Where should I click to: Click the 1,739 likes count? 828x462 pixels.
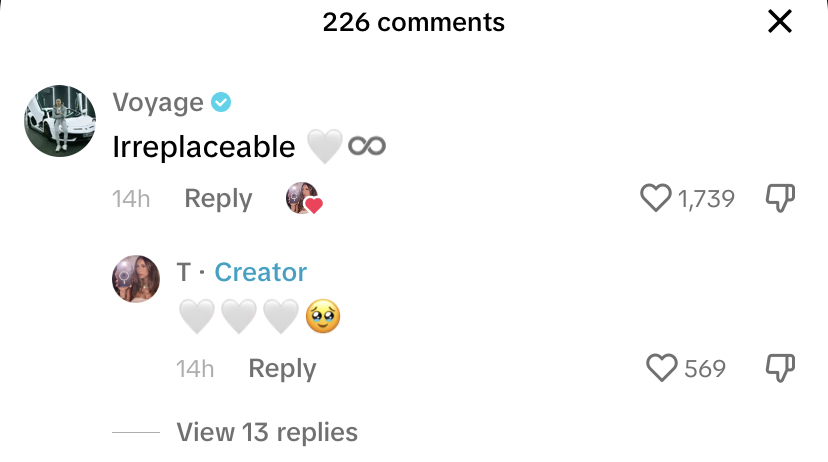[x=706, y=199]
